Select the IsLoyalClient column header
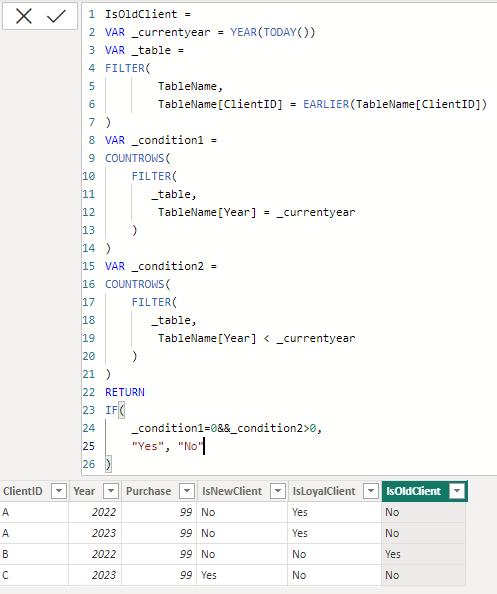This screenshot has height=594, width=497. [x=324, y=491]
